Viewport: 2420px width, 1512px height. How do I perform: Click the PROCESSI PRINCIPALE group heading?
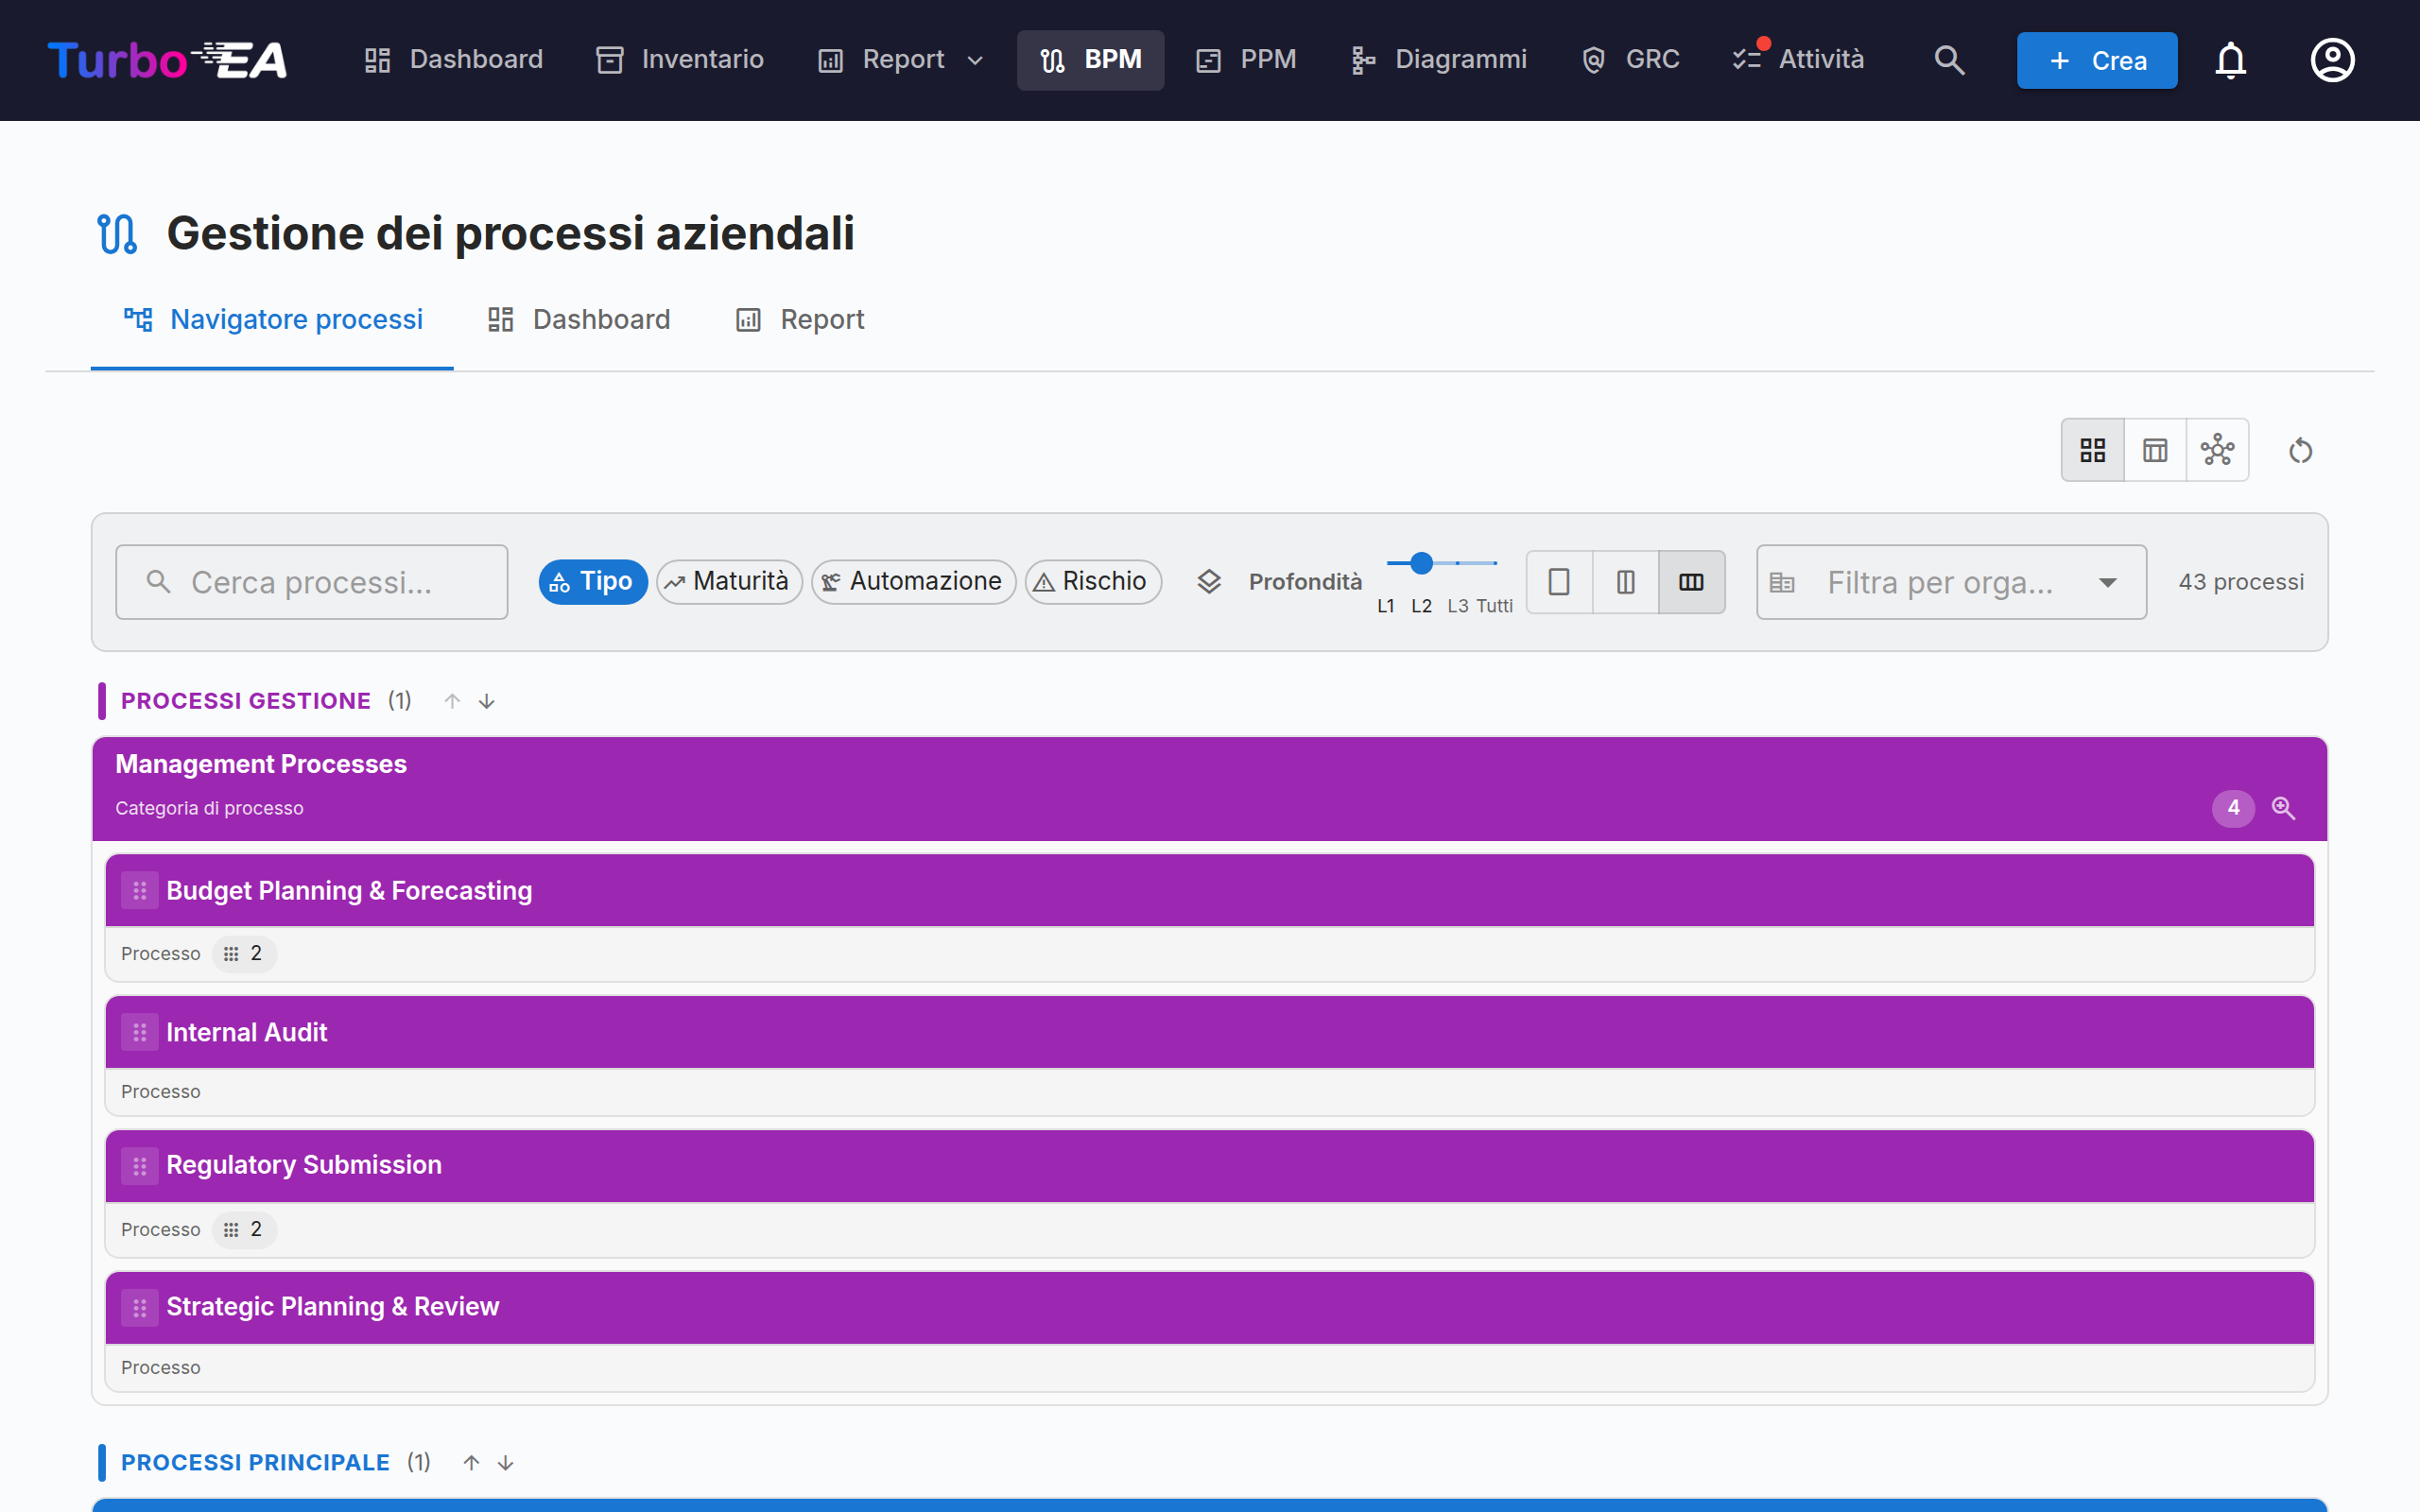coord(255,1463)
